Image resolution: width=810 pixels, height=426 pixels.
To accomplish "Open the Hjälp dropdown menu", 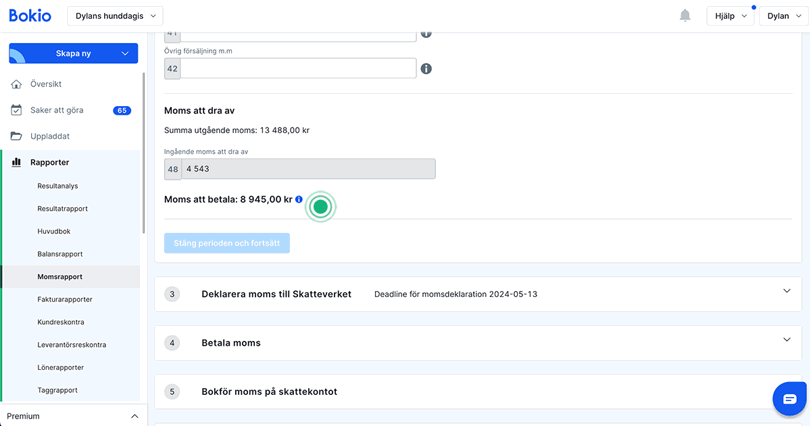I will (730, 16).
